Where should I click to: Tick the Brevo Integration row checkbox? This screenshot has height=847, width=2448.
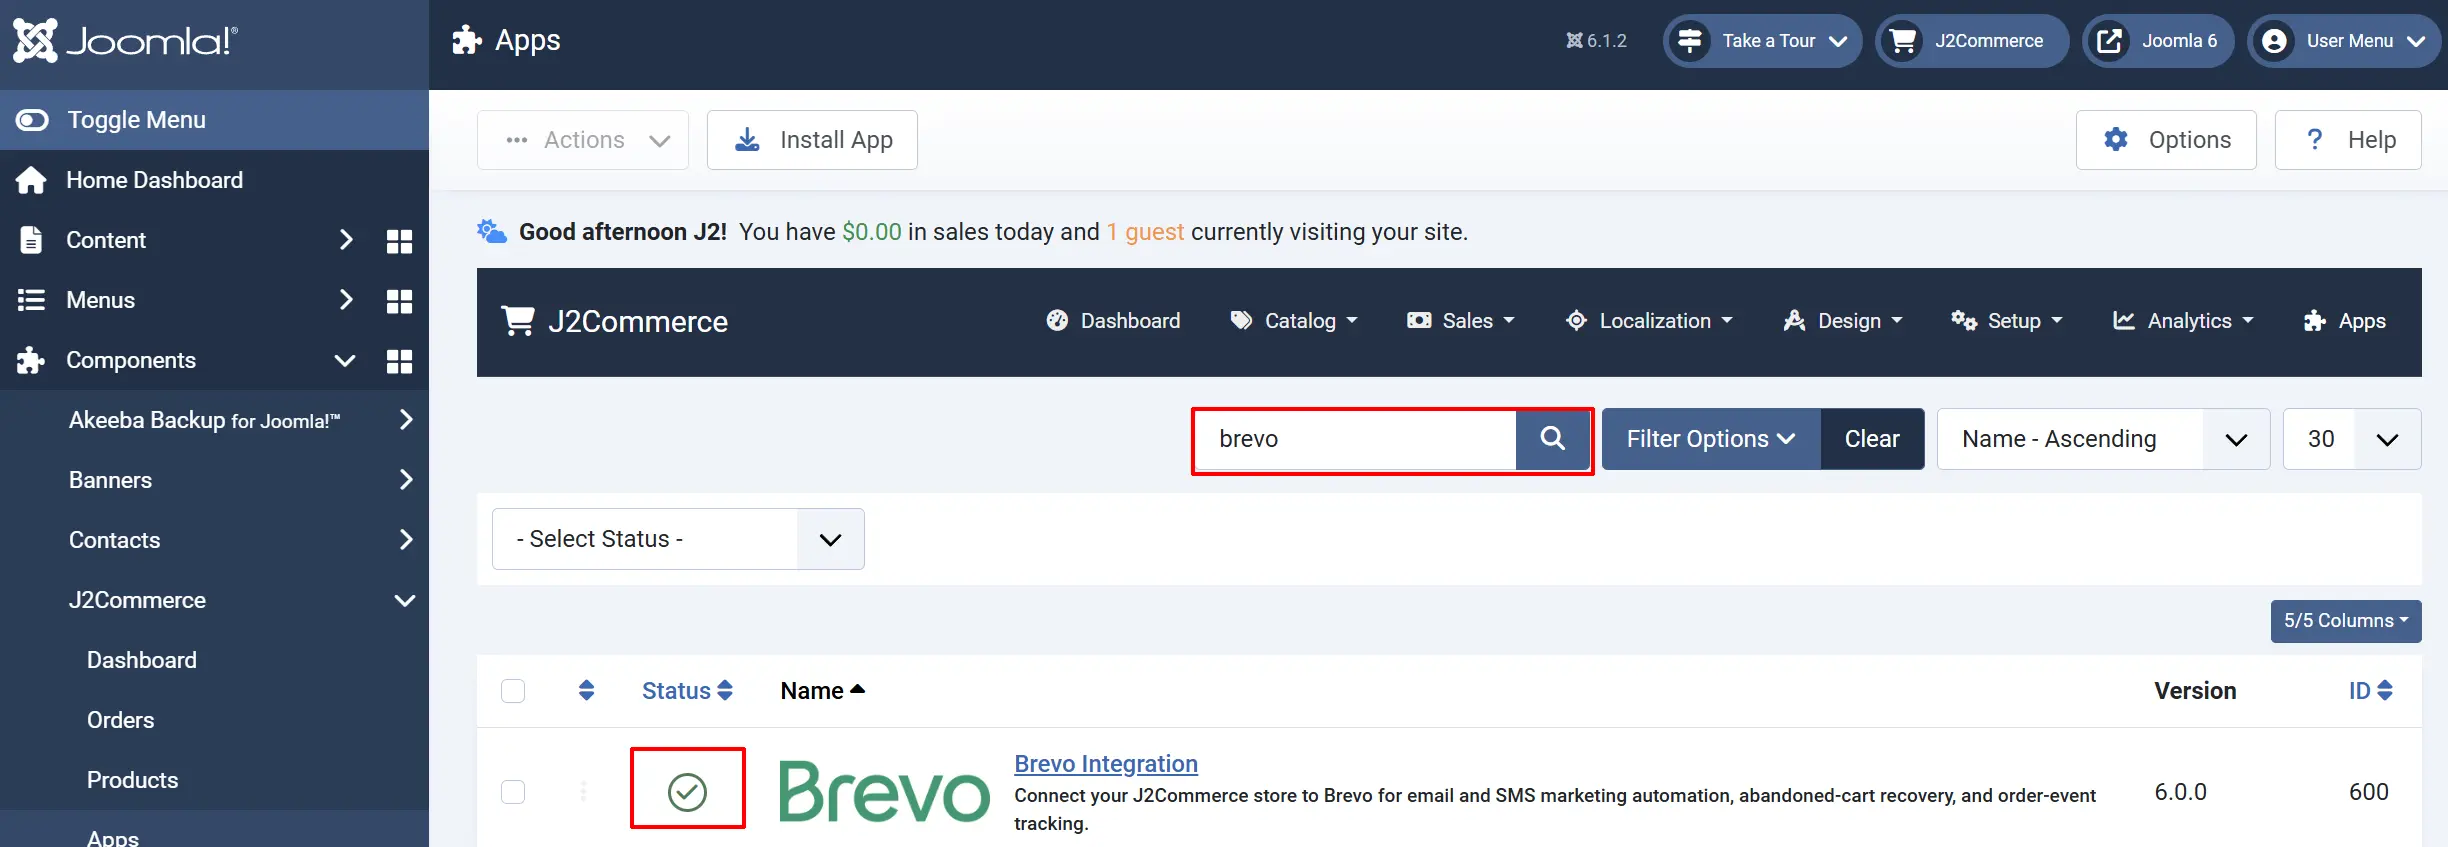point(513,792)
